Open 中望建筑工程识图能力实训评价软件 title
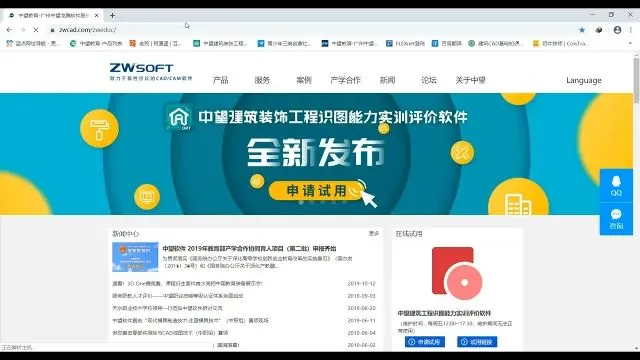The width and height of the screenshot is (640, 360). point(444,313)
